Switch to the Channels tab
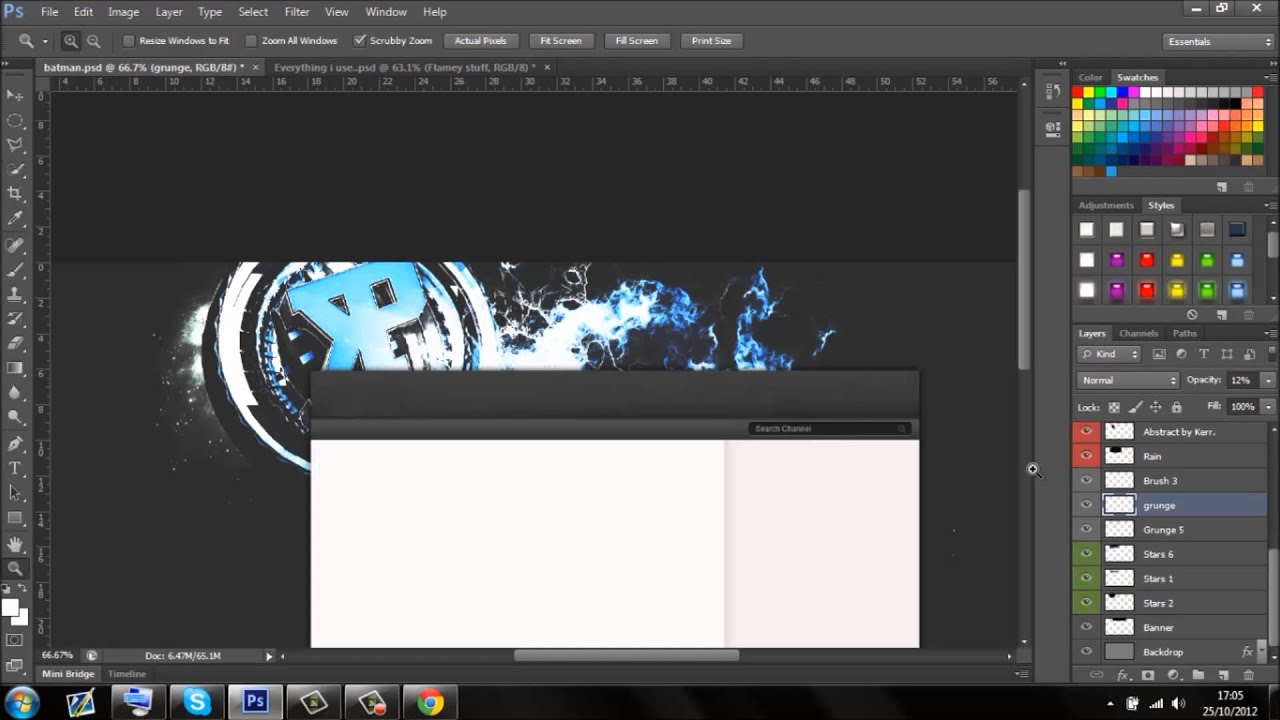 tap(1138, 333)
